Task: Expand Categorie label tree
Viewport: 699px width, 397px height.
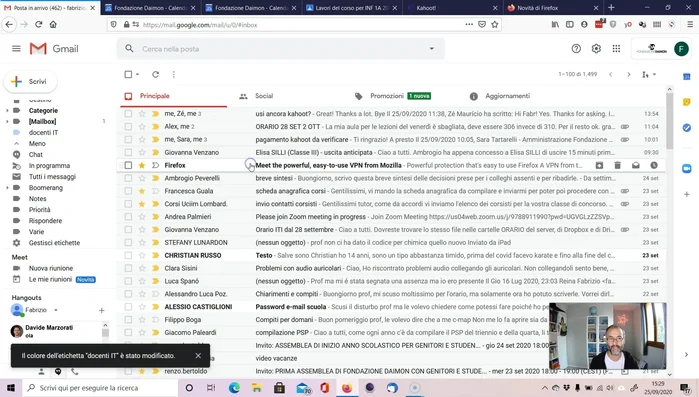Action: tap(7, 111)
